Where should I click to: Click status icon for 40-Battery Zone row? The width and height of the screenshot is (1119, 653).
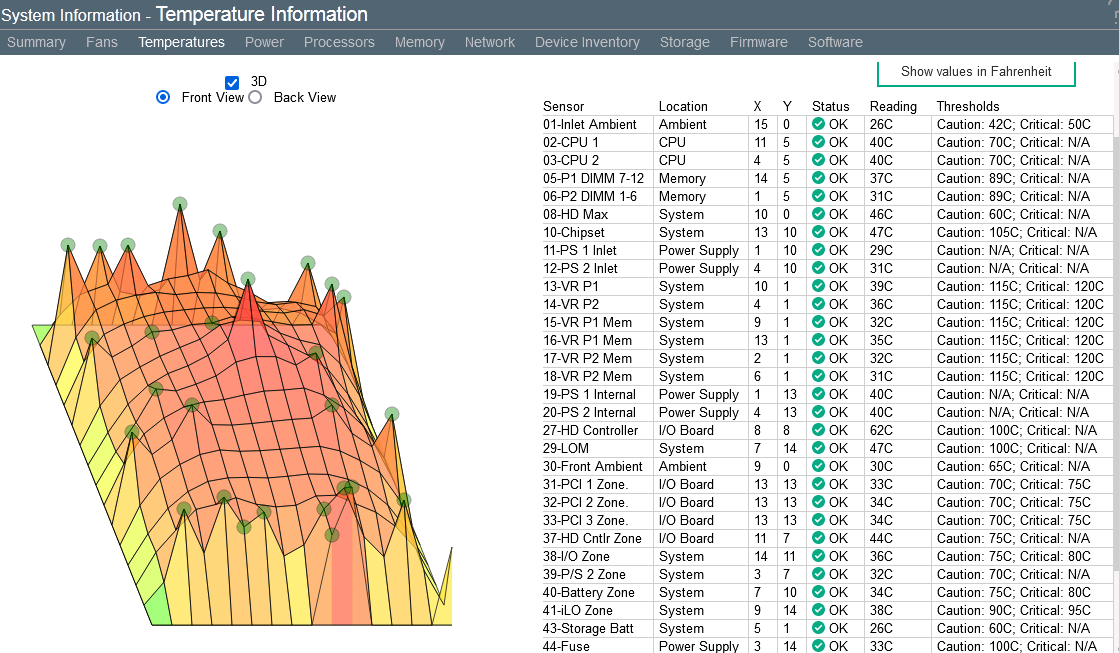[818, 592]
